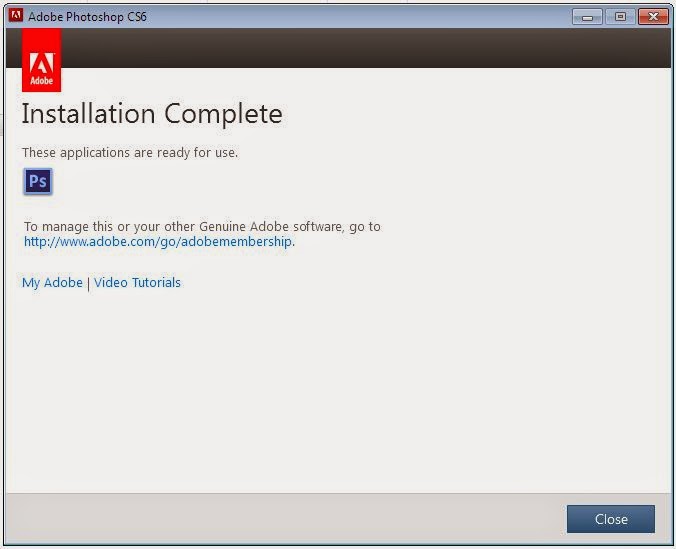This screenshot has height=549, width=676.
Task: Click the "These applications are ready for use." text
Action: pos(130,153)
